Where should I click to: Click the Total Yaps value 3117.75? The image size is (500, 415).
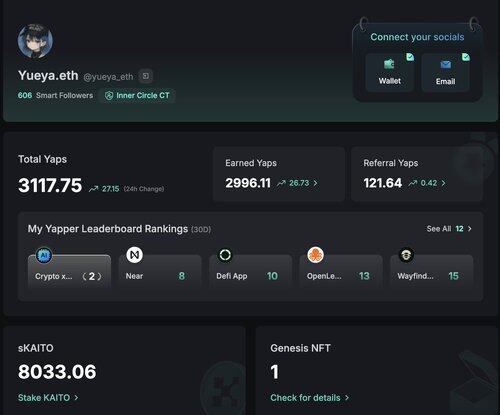tap(50, 185)
